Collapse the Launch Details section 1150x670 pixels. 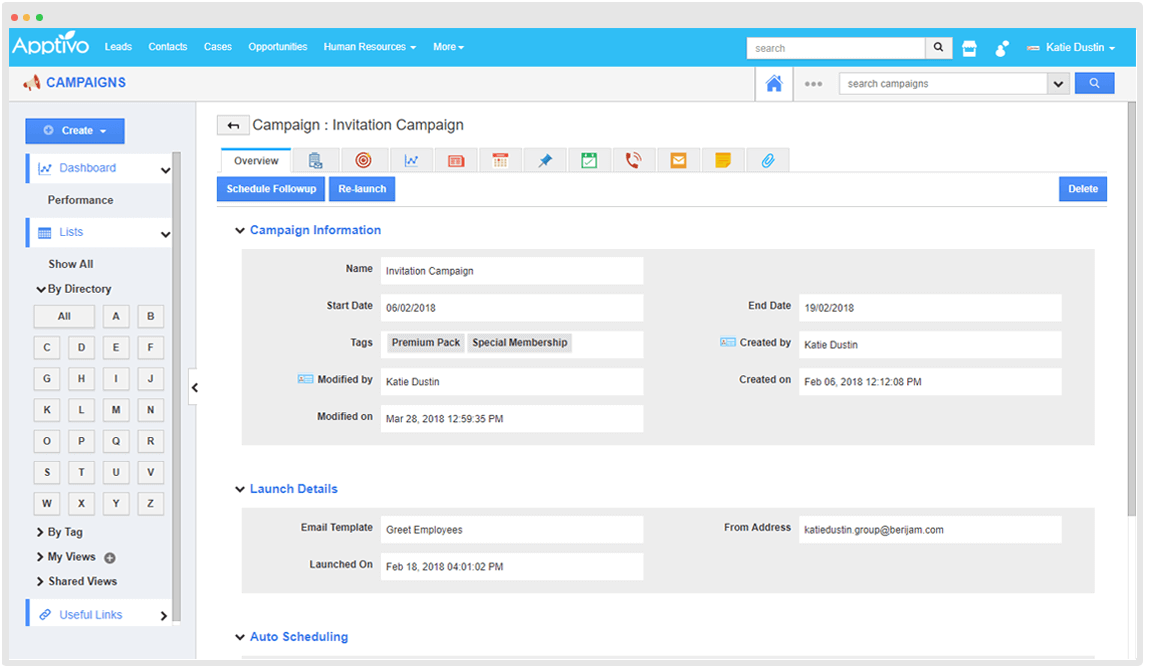coord(240,490)
